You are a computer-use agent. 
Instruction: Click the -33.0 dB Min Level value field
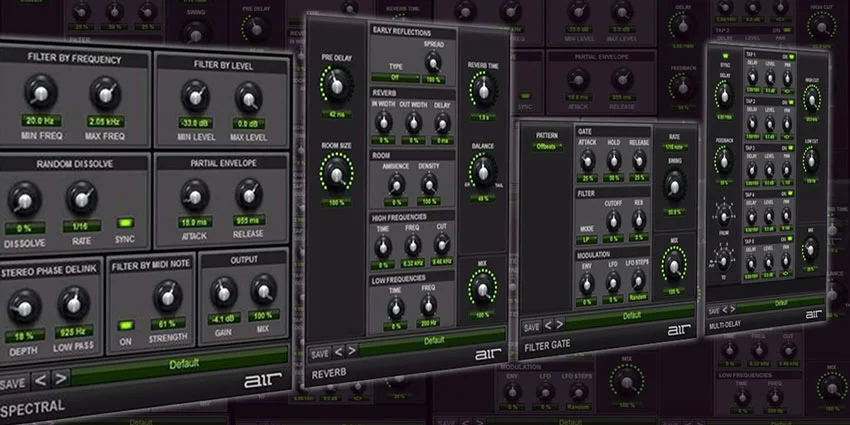pyautogui.click(x=195, y=123)
